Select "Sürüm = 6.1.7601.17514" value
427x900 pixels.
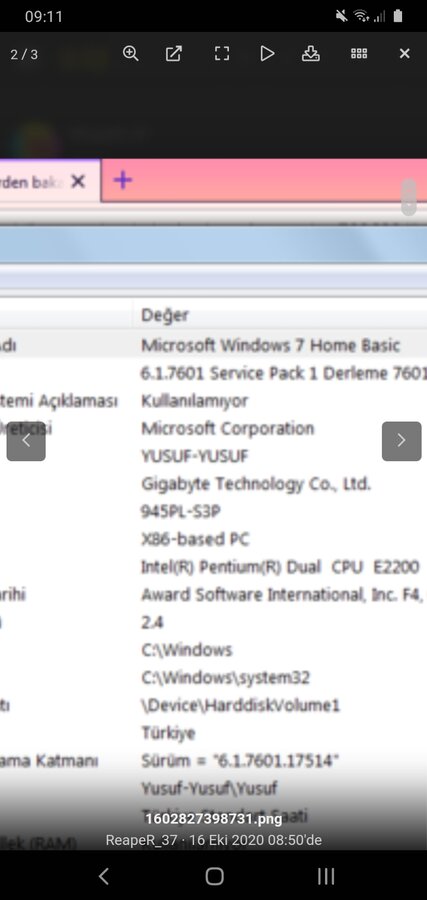[240, 761]
